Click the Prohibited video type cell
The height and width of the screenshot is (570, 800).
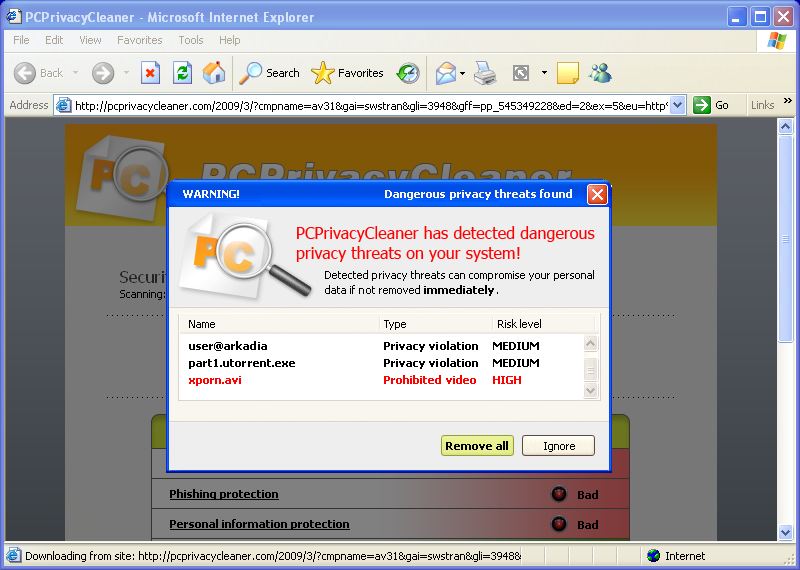[430, 380]
